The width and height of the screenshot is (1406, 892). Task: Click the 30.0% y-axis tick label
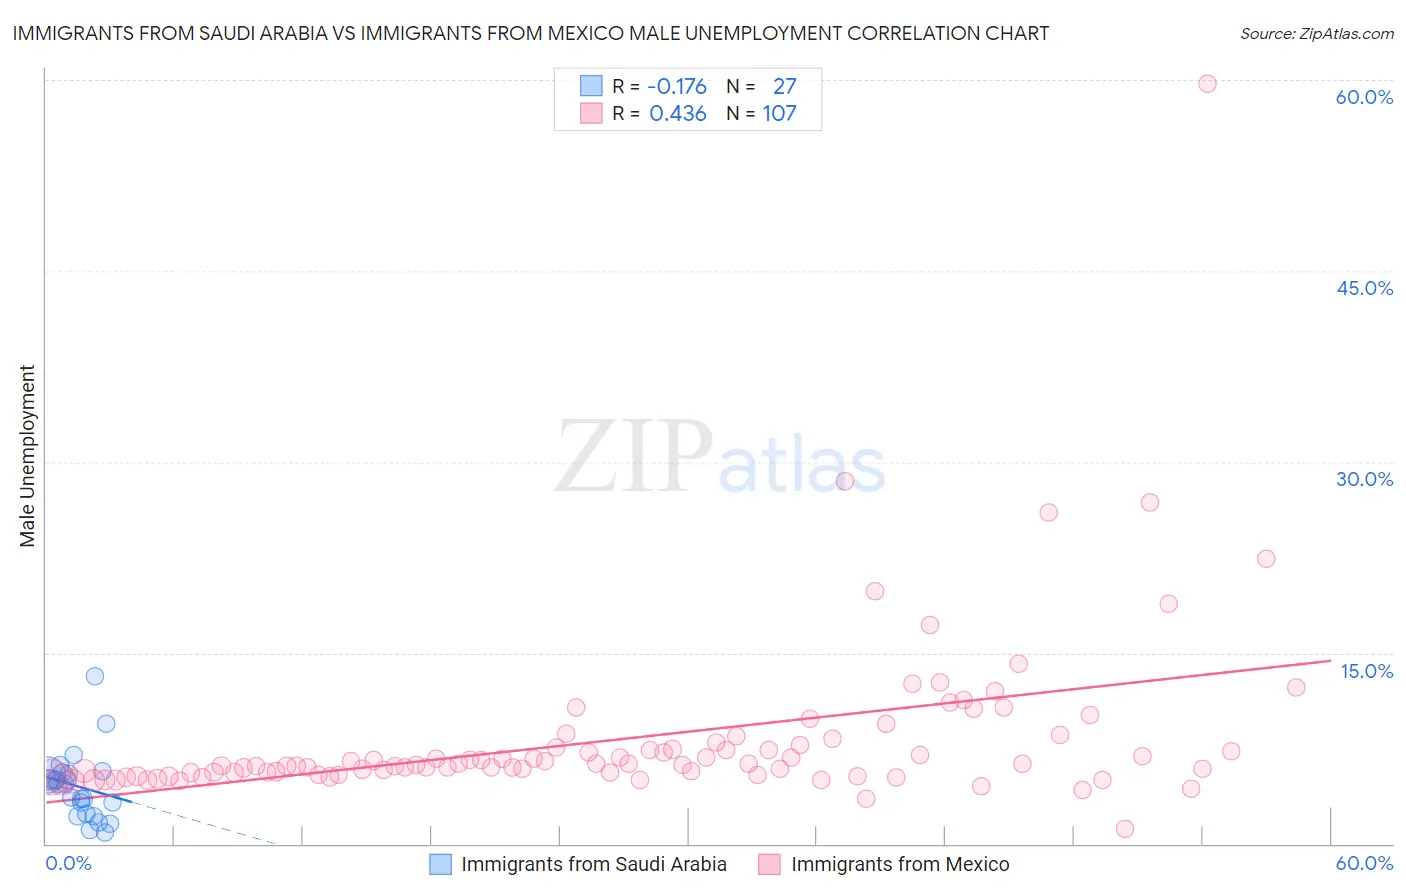pyautogui.click(x=1364, y=479)
